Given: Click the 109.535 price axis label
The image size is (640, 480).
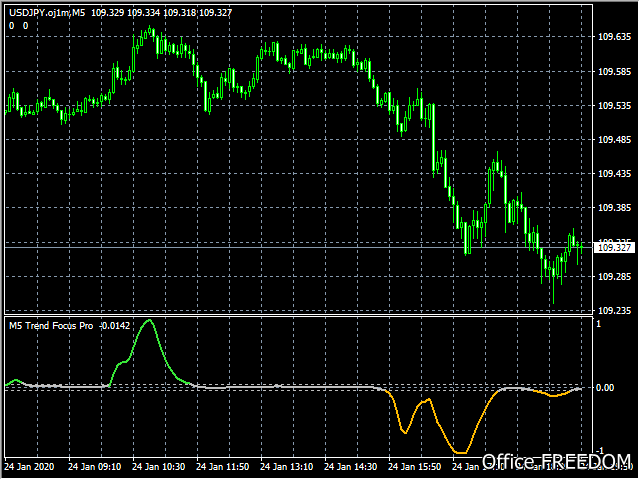Looking at the screenshot, I should [x=614, y=106].
